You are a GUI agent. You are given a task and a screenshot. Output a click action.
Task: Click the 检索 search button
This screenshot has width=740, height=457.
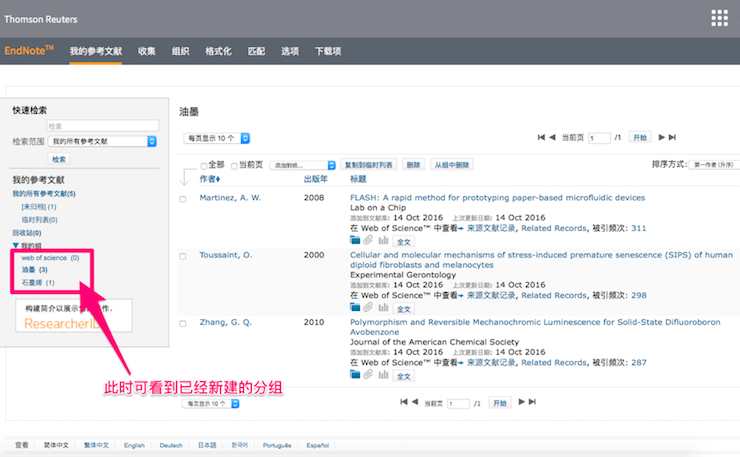coord(59,159)
